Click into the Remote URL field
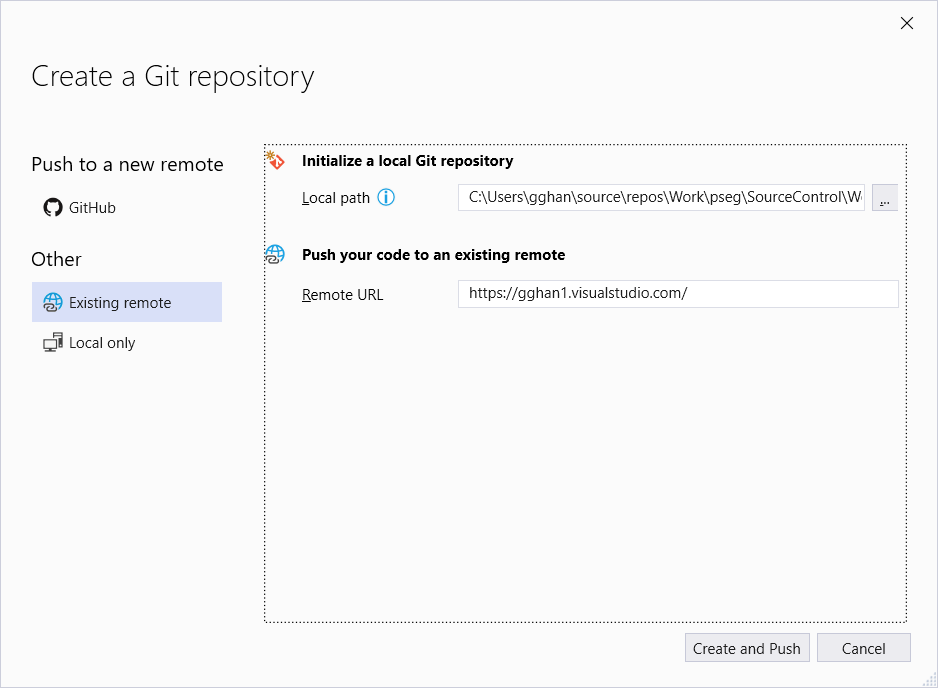Screen dimensions: 938x688 678,294
